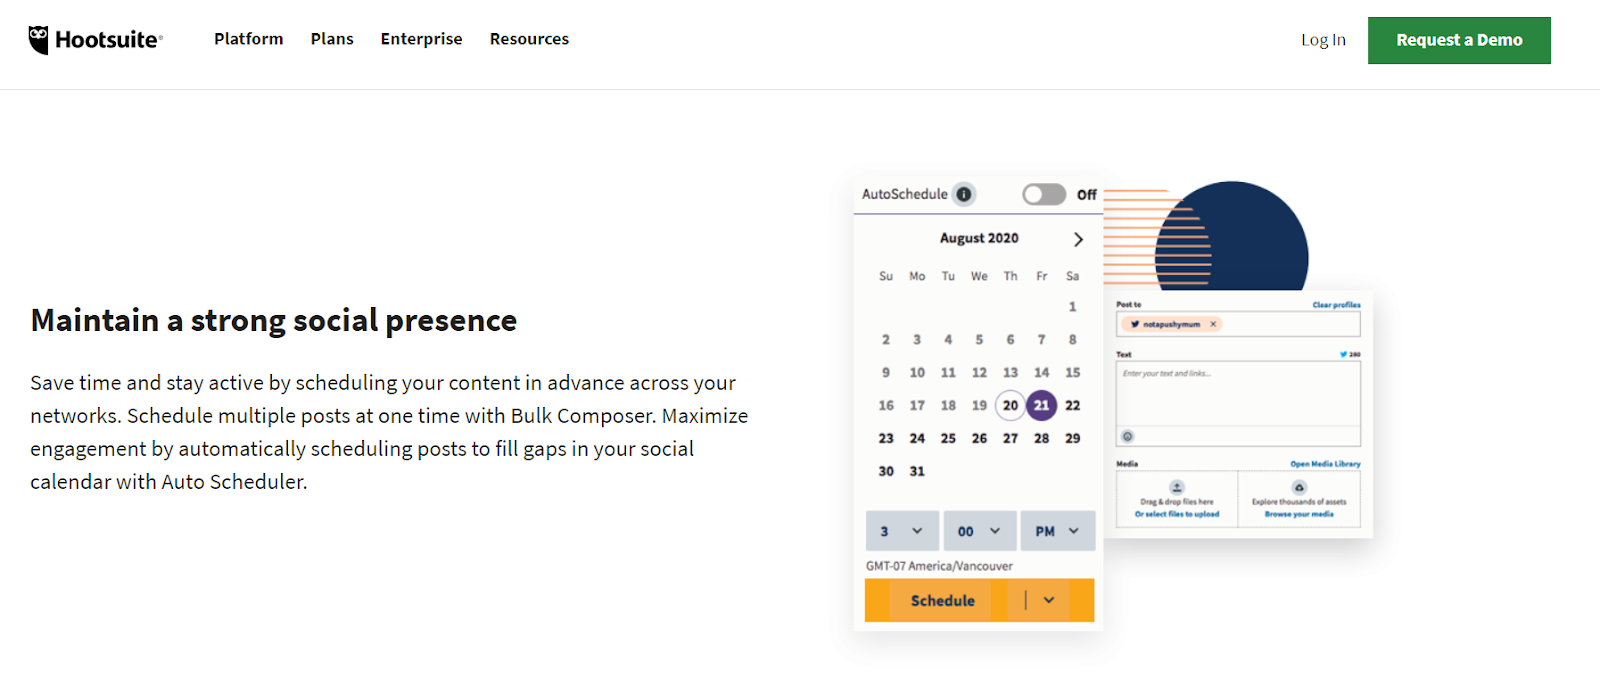The width and height of the screenshot is (1600, 687).
Task: Click the Clear profiles link
Action: pyautogui.click(x=1337, y=305)
